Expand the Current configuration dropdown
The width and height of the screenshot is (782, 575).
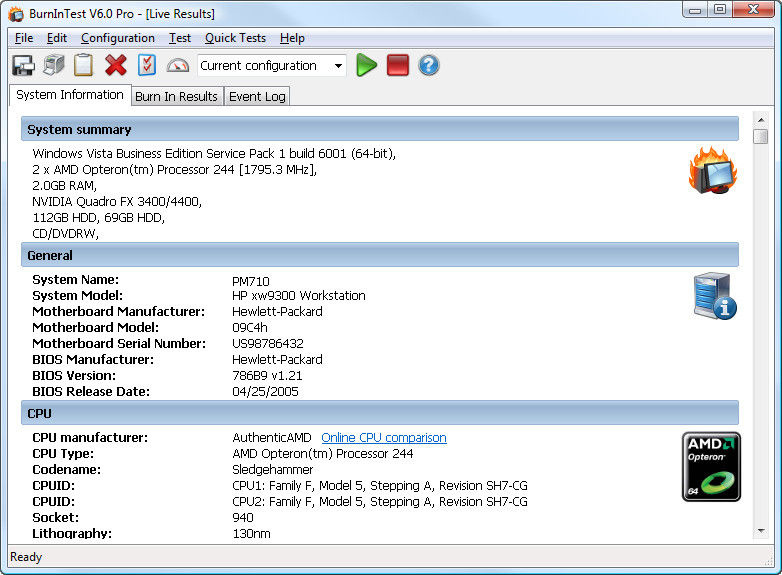pyautogui.click(x=338, y=66)
